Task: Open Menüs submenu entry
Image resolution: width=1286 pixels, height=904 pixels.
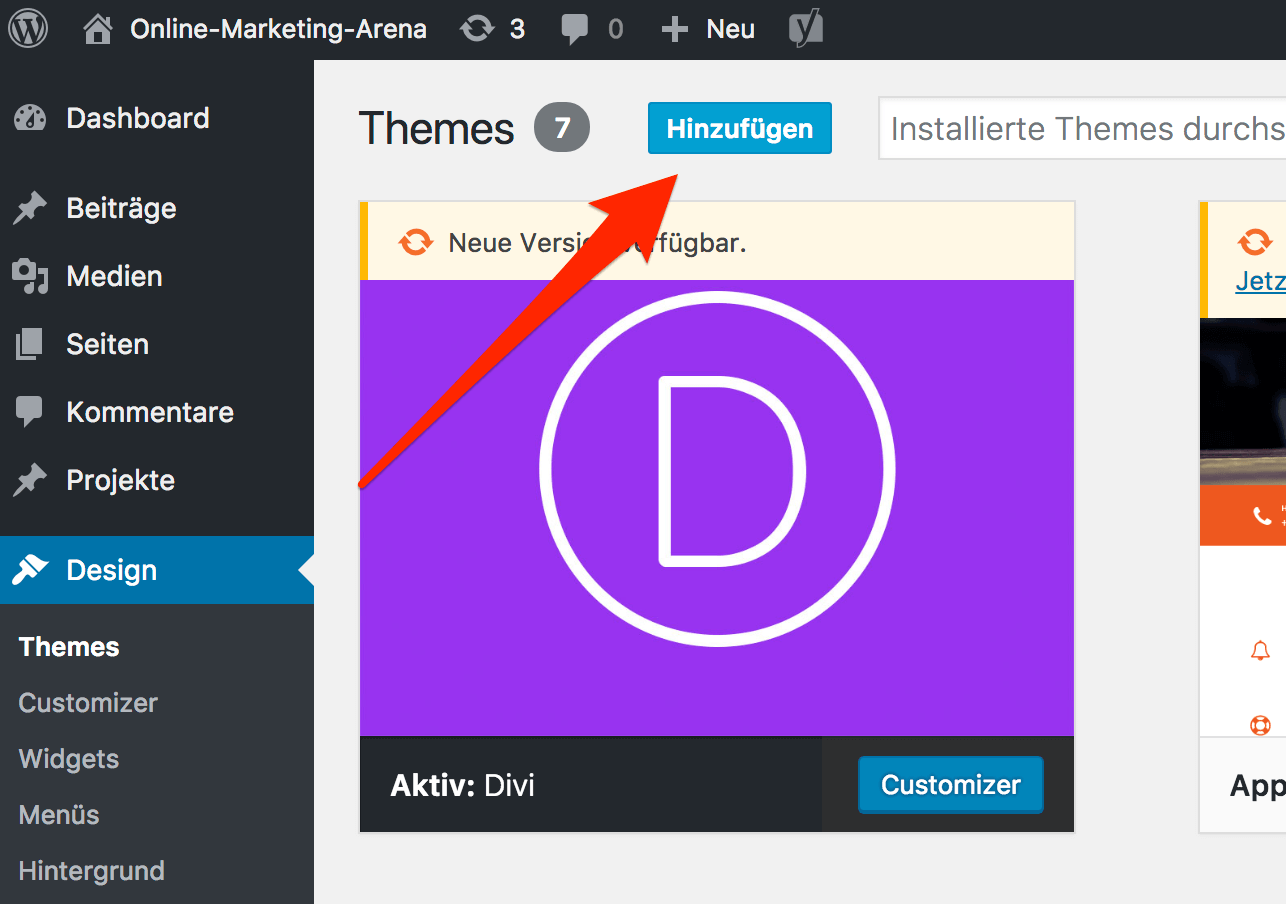Action: tap(59, 815)
